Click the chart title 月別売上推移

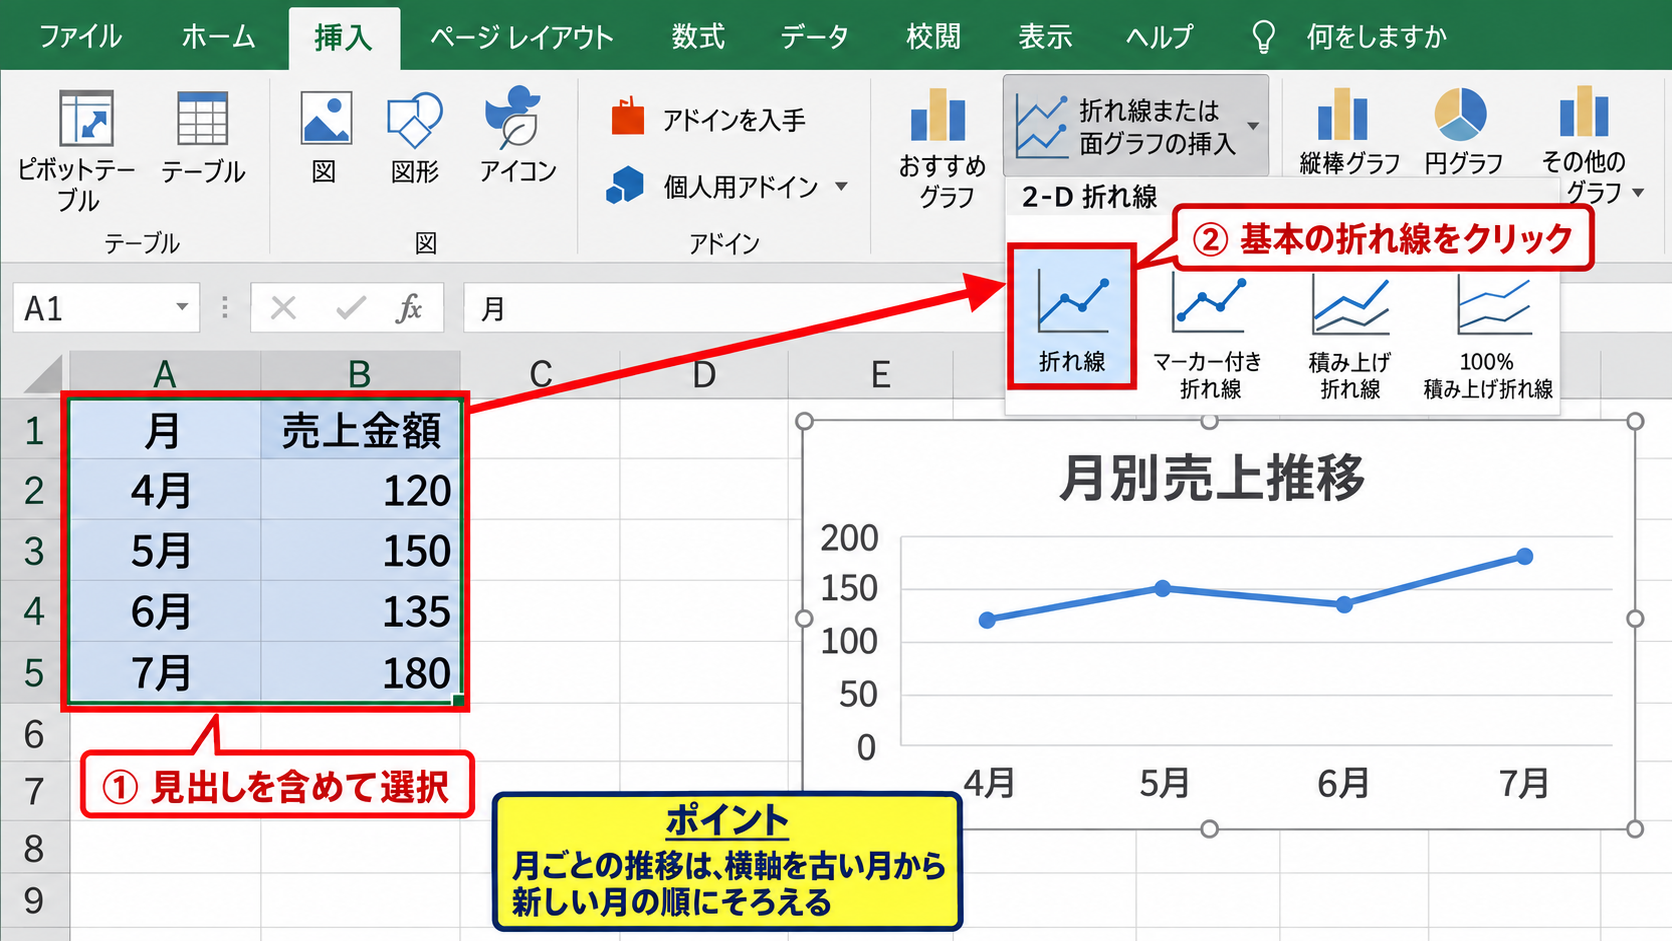[1212, 478]
